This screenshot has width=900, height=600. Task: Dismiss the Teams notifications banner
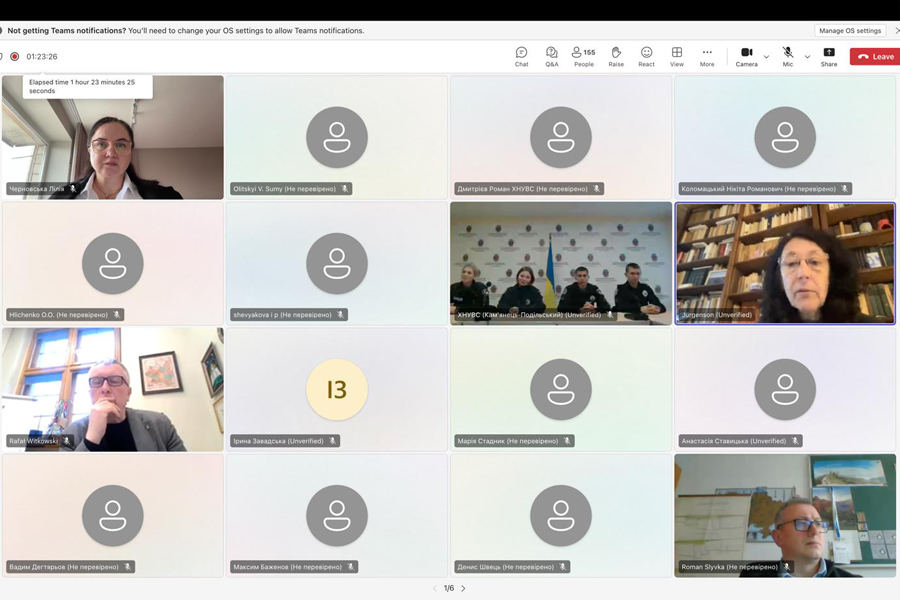897,30
